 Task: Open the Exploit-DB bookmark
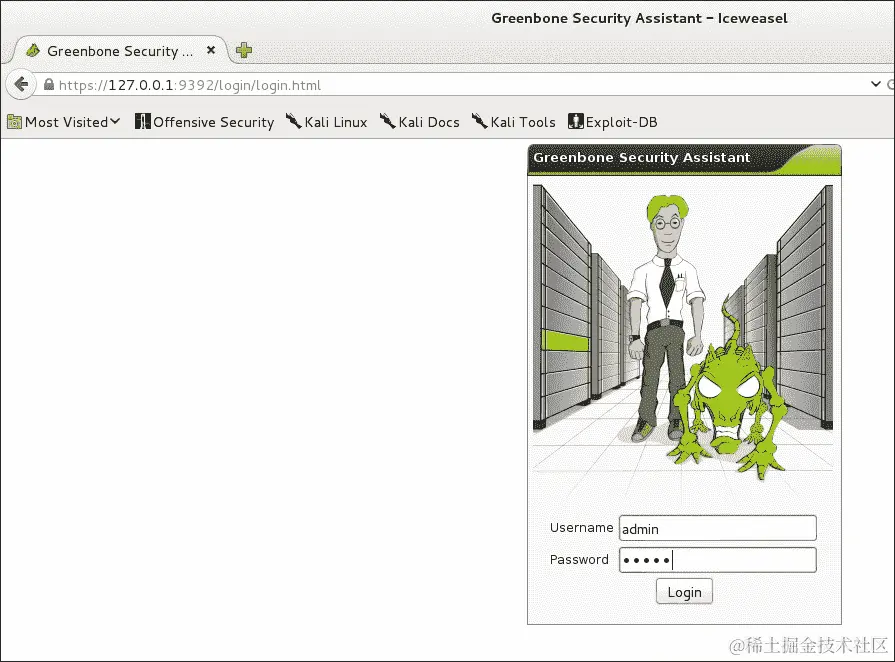click(613, 122)
